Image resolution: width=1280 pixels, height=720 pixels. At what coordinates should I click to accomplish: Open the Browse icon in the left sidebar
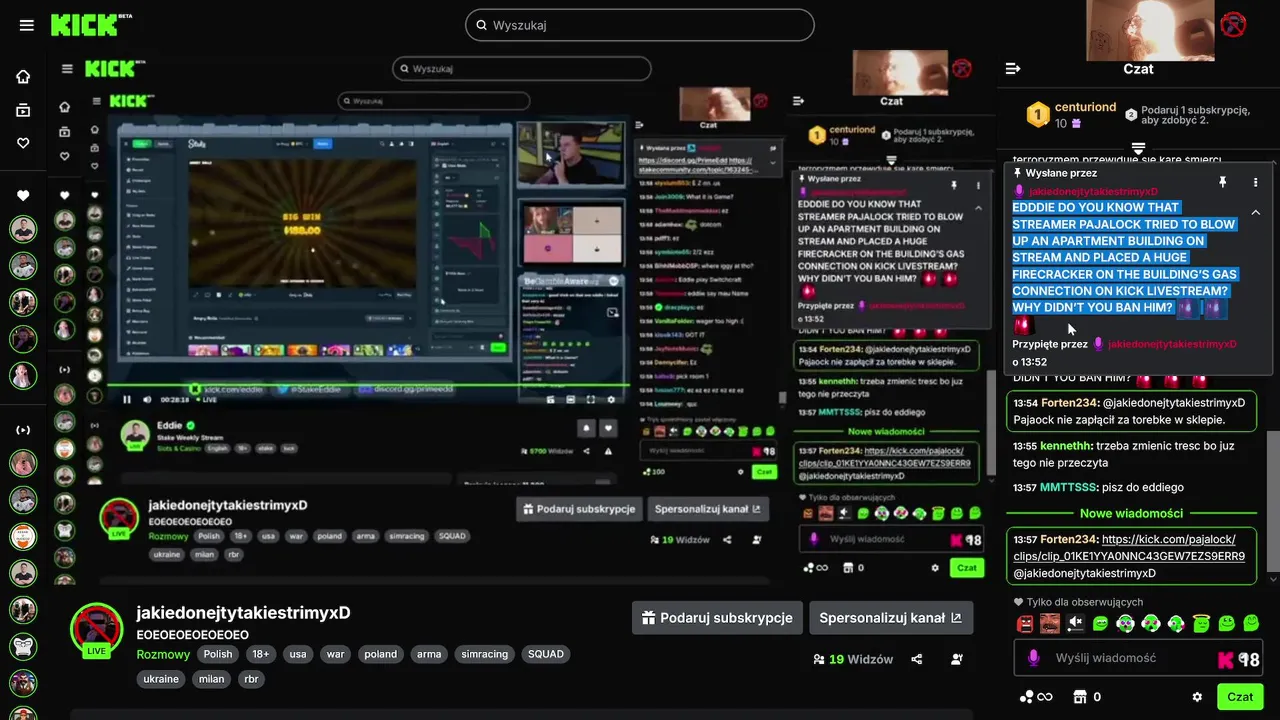tap(23, 110)
